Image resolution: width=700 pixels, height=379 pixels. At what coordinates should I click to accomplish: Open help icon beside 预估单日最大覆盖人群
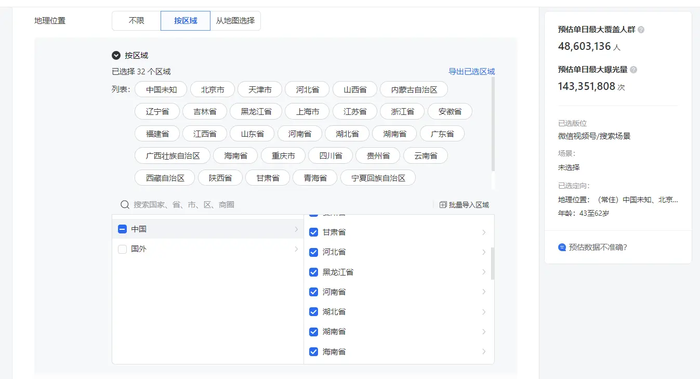tap(641, 30)
